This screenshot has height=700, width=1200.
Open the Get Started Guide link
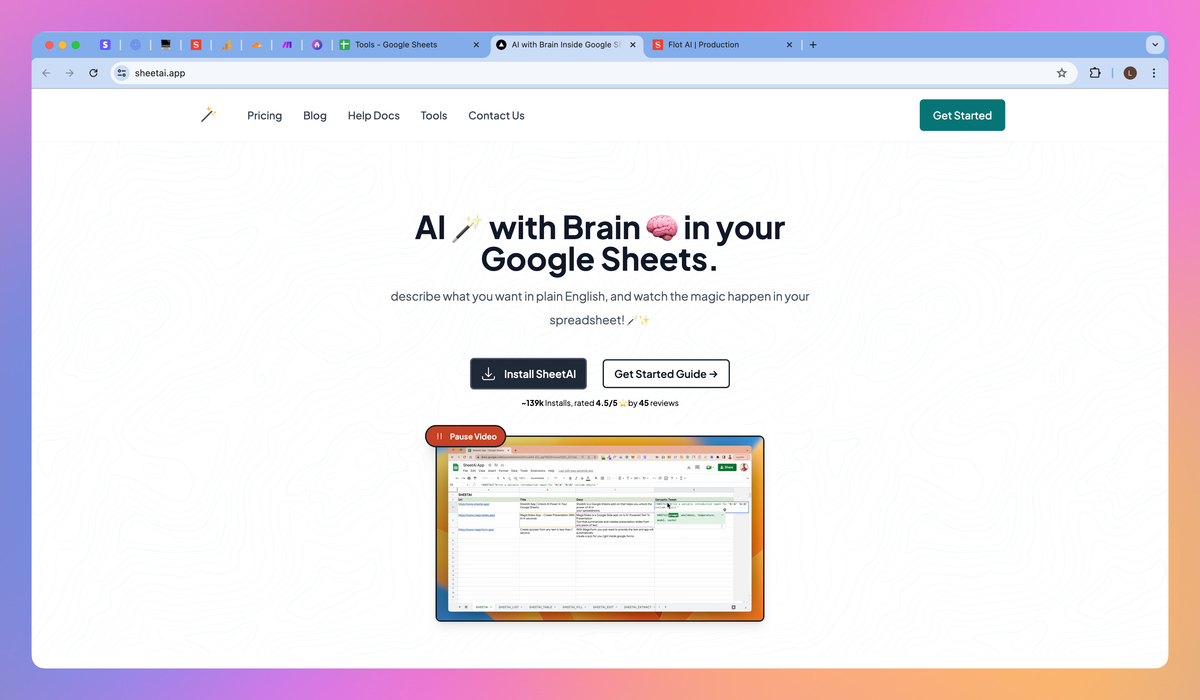point(666,374)
